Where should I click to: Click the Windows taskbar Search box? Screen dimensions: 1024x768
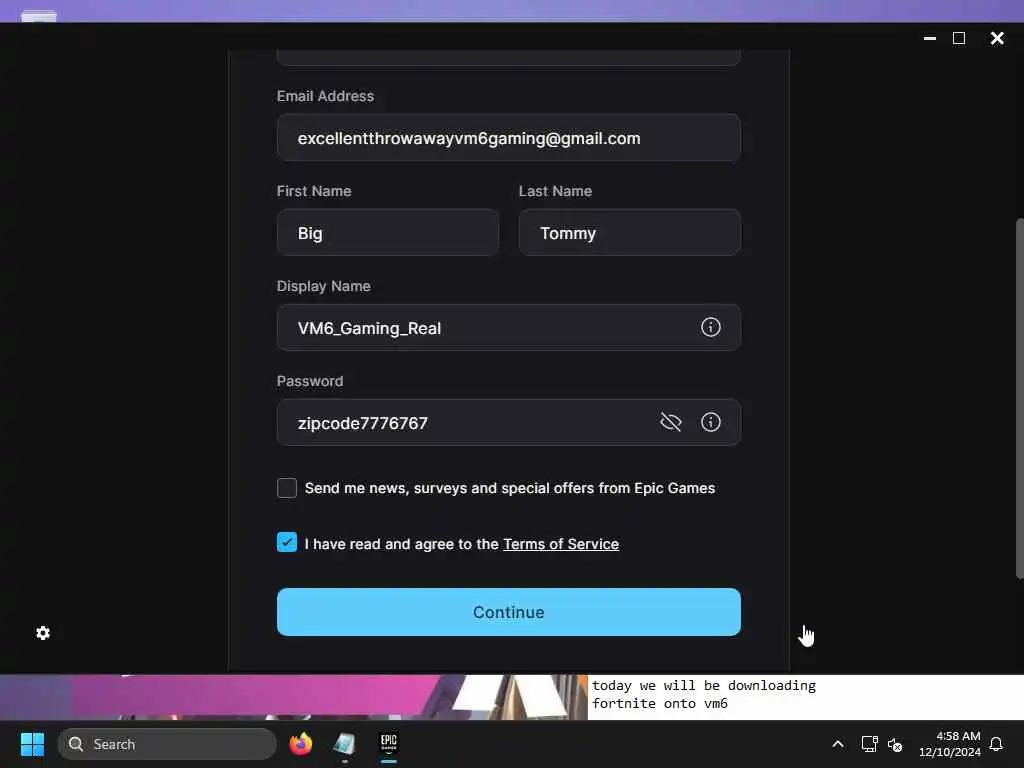pos(167,744)
